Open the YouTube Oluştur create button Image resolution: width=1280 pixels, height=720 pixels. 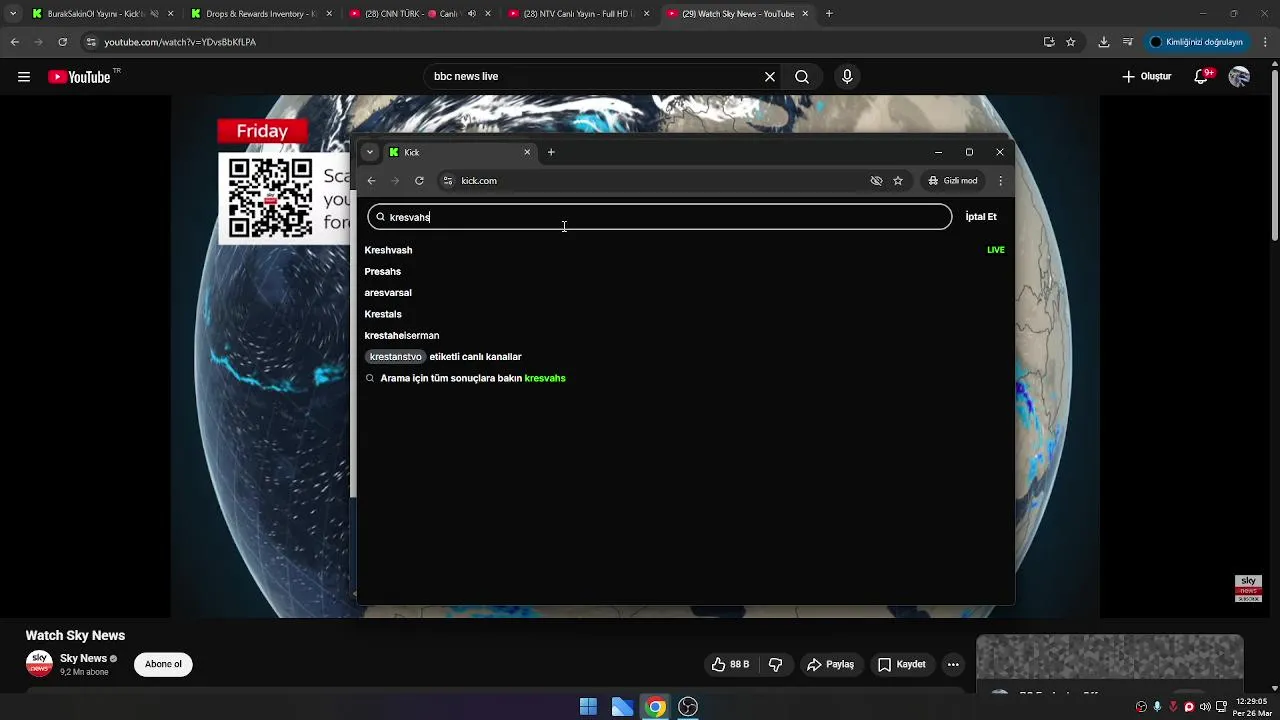coord(1146,77)
